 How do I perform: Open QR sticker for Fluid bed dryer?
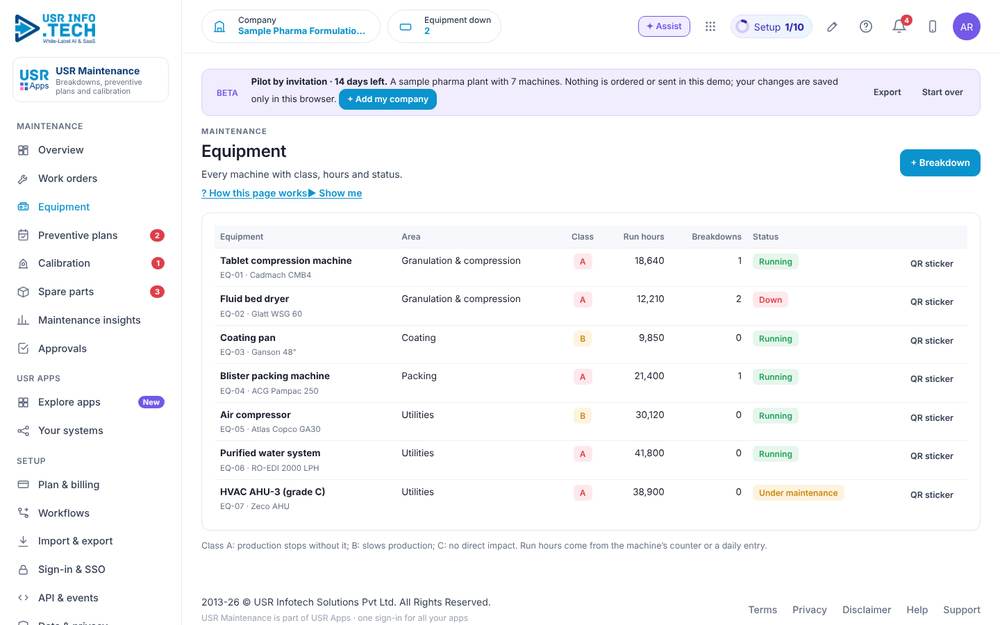tap(931, 302)
